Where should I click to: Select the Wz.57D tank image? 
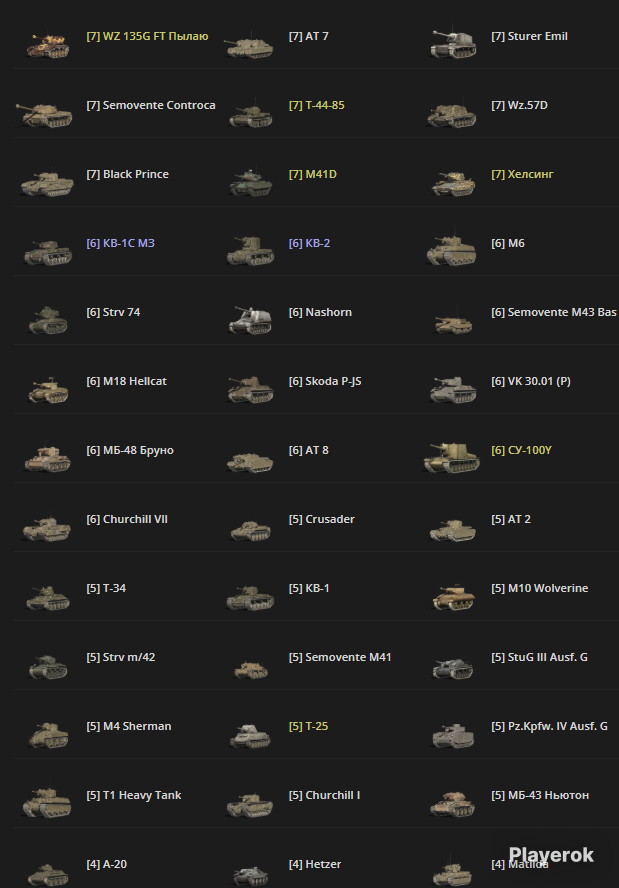pyautogui.click(x=451, y=115)
